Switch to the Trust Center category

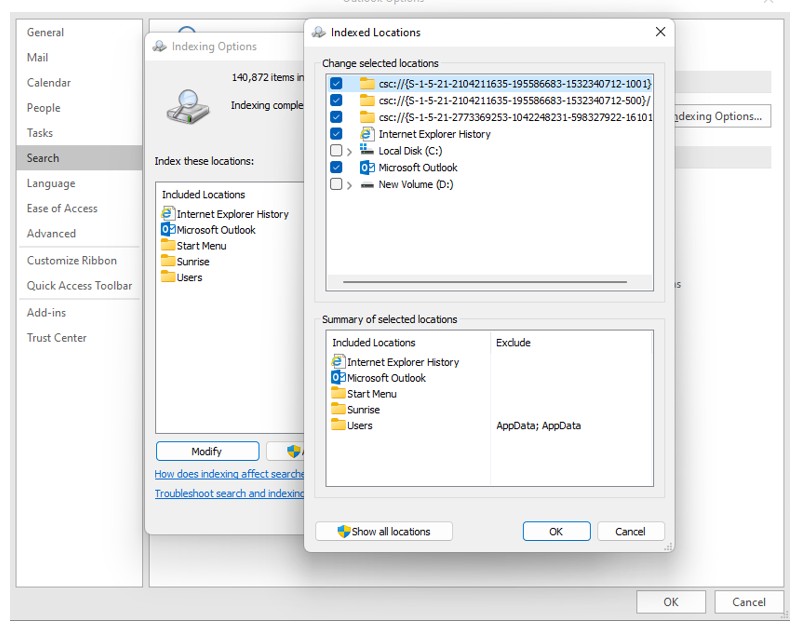[57, 338]
